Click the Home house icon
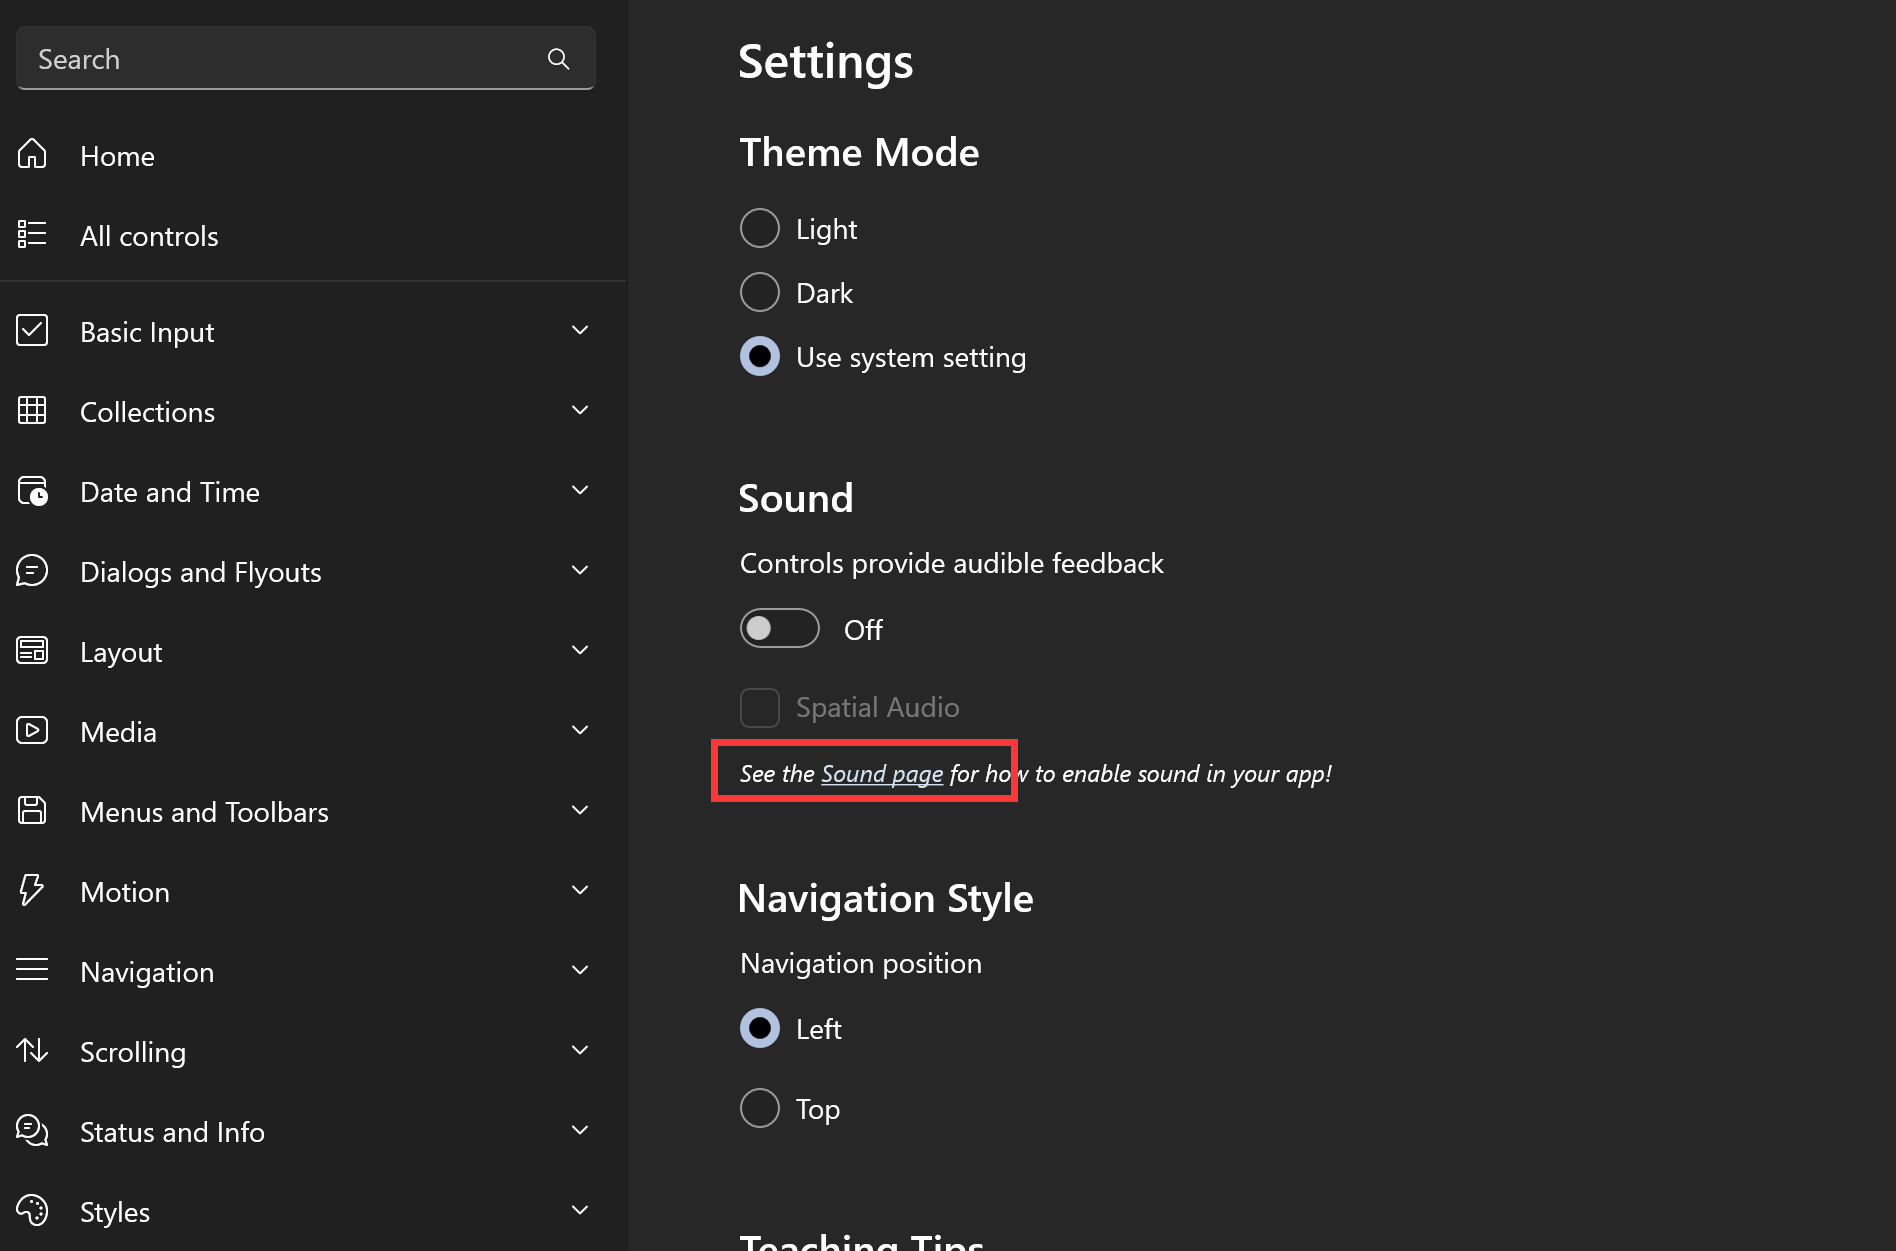 click(32, 155)
